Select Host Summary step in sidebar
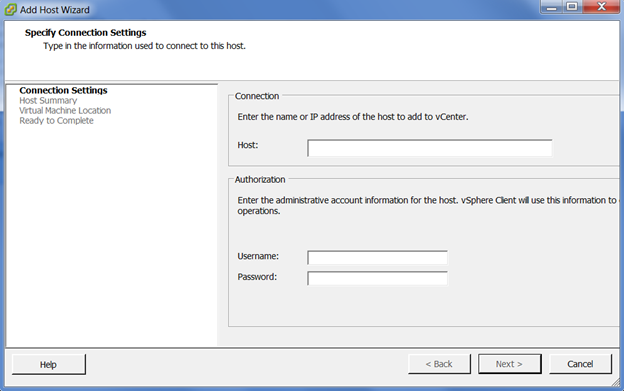 point(48,101)
